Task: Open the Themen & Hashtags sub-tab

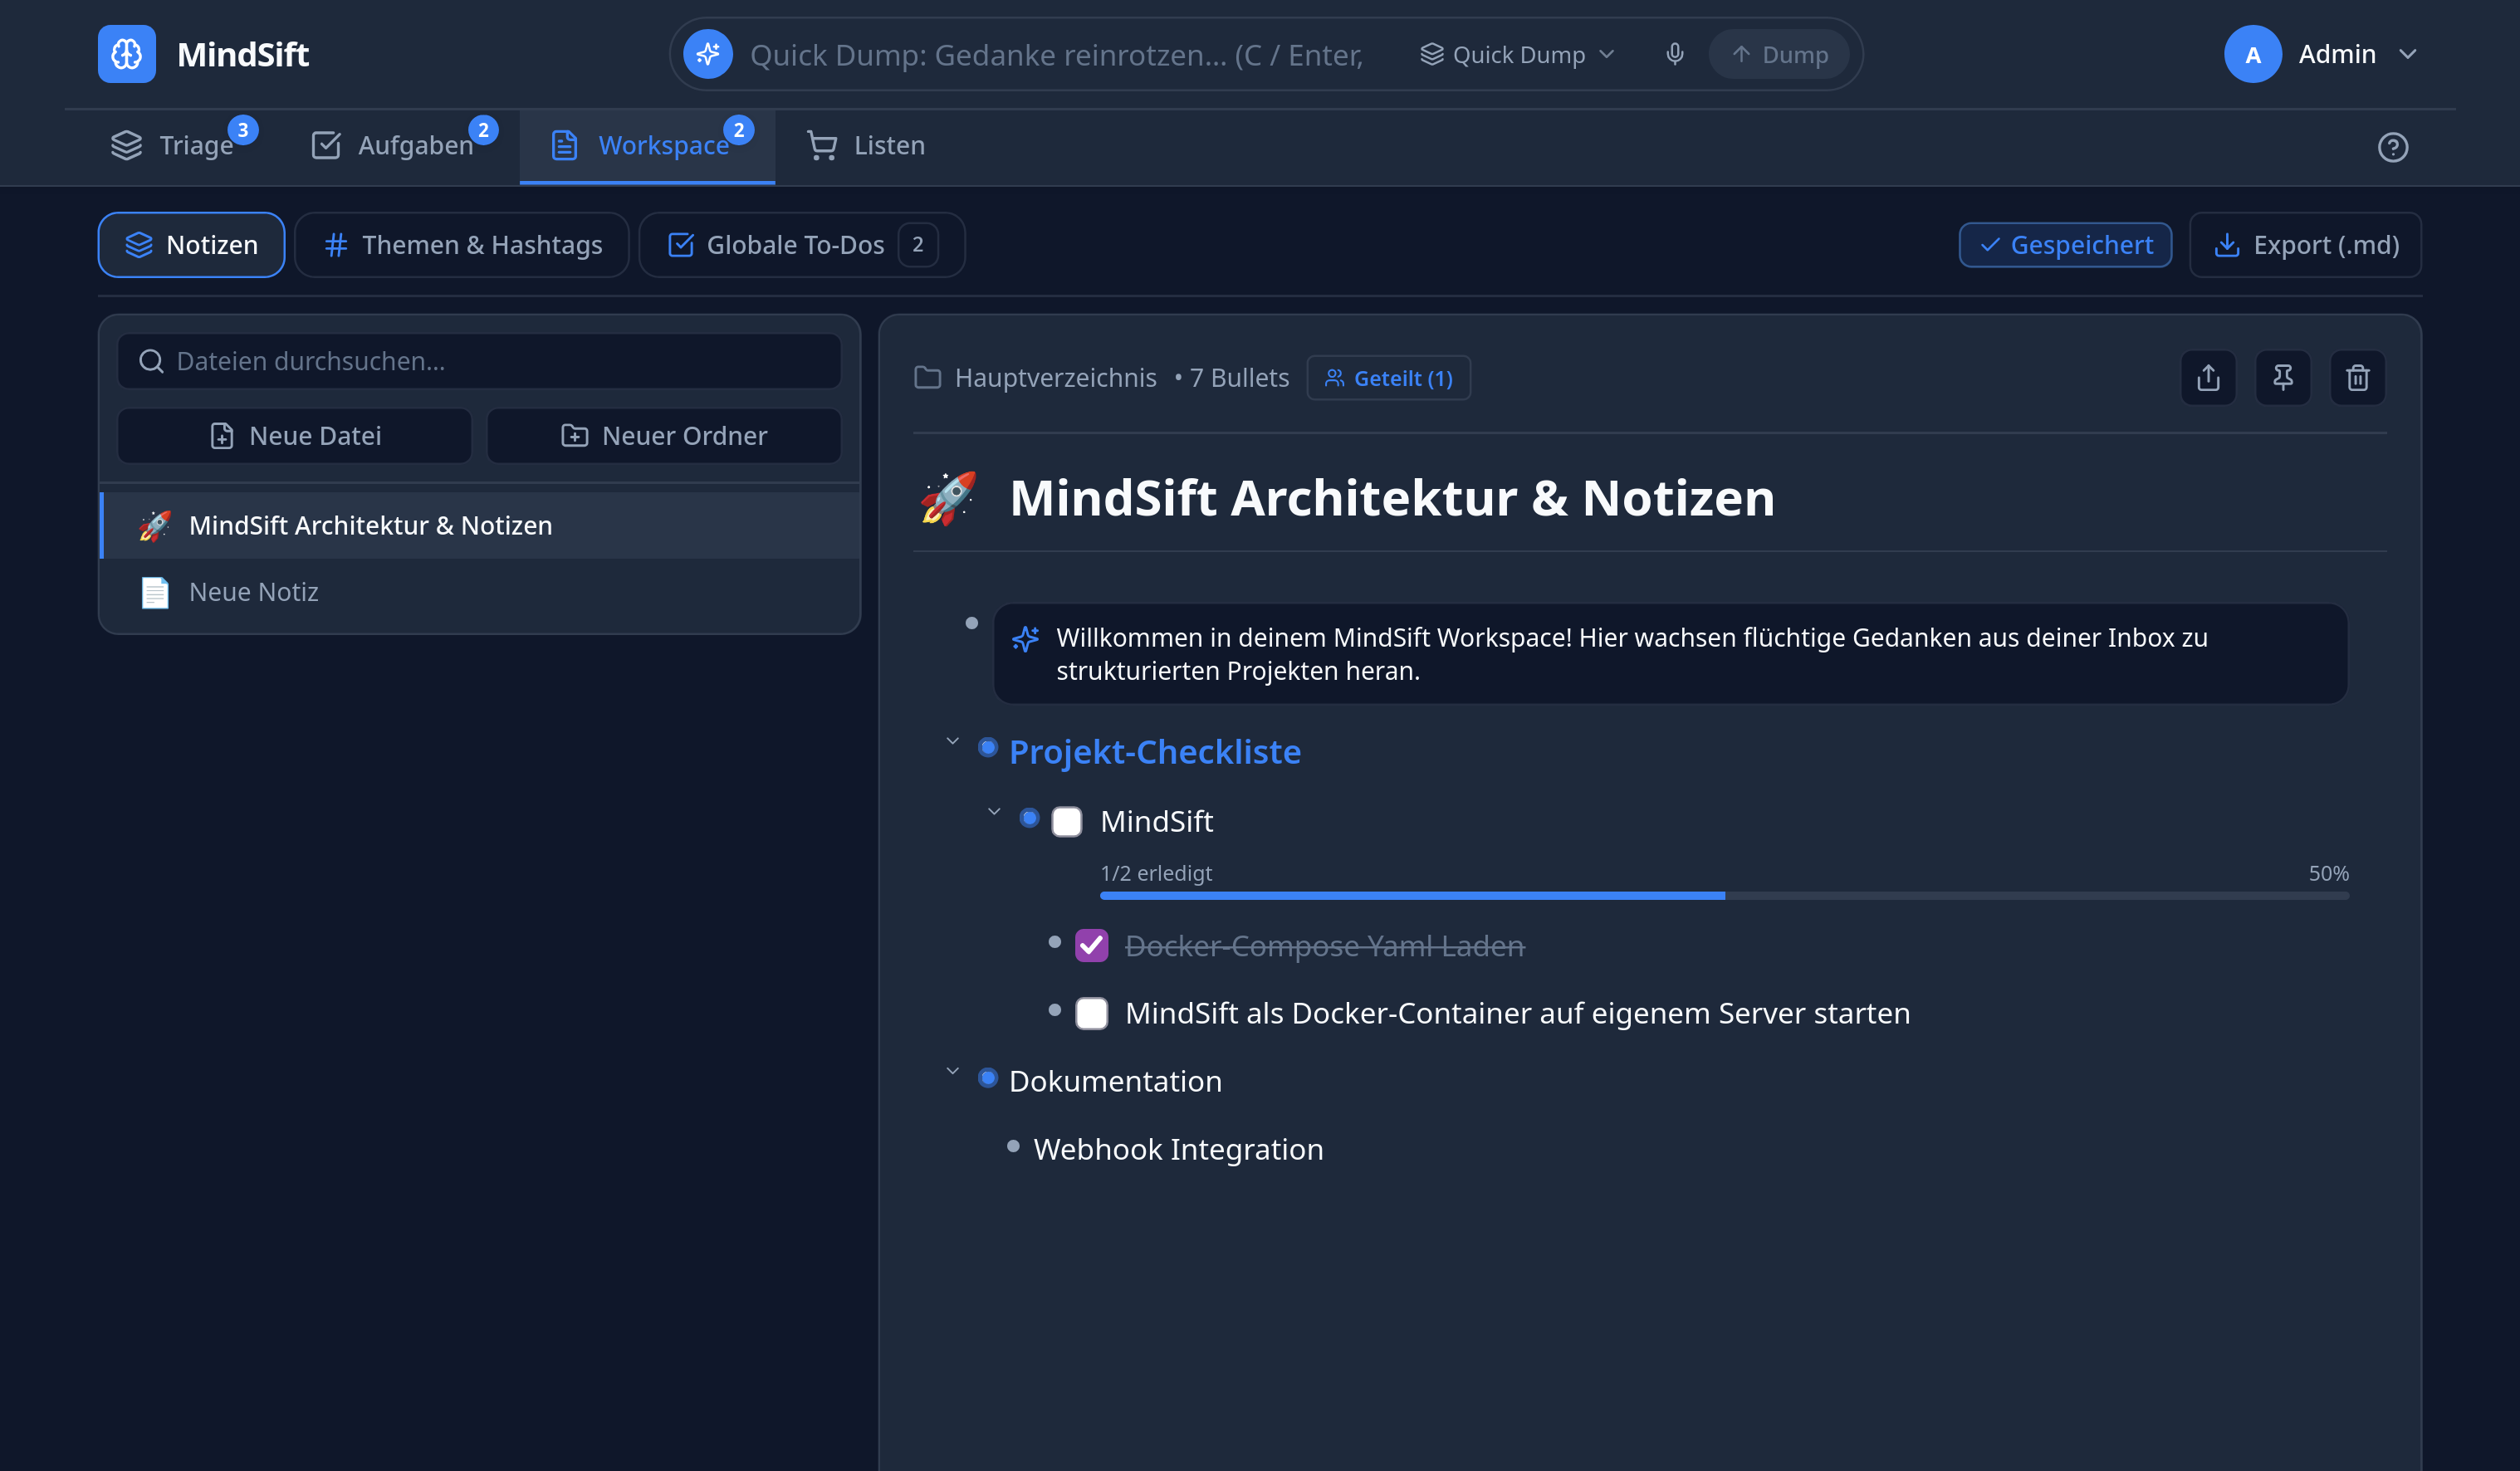Action: click(462, 245)
